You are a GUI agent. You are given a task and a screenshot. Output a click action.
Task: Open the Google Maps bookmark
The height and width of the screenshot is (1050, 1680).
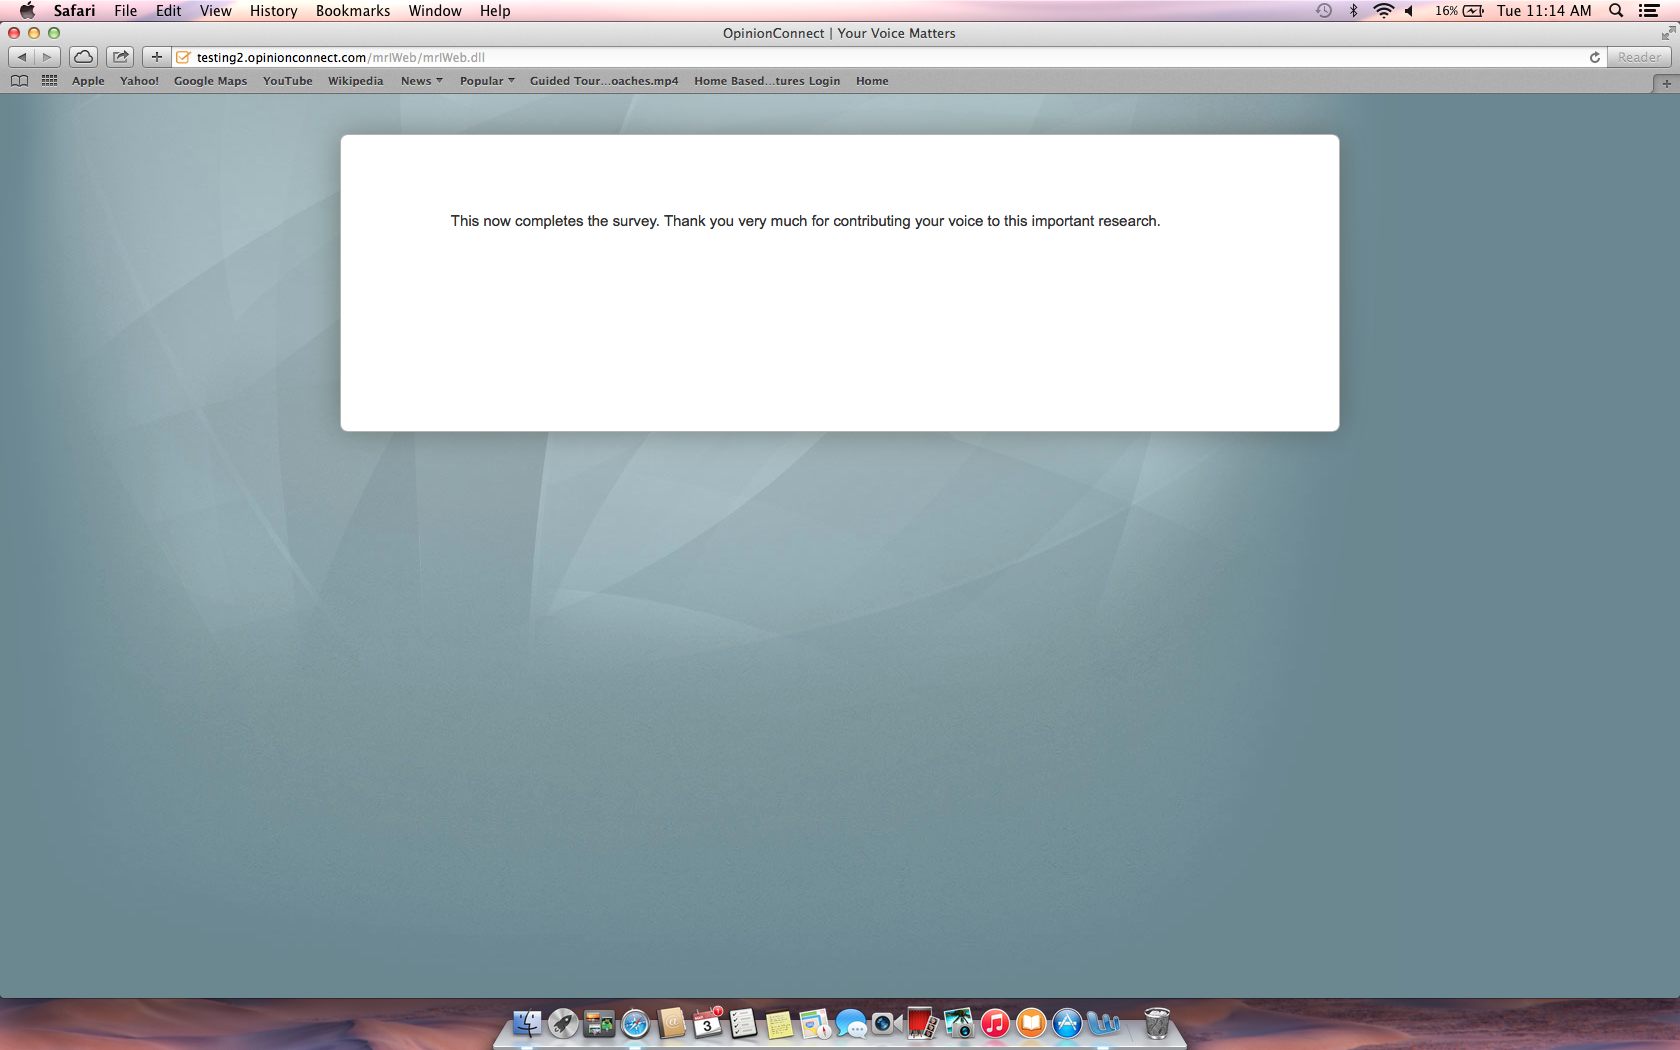tap(210, 81)
